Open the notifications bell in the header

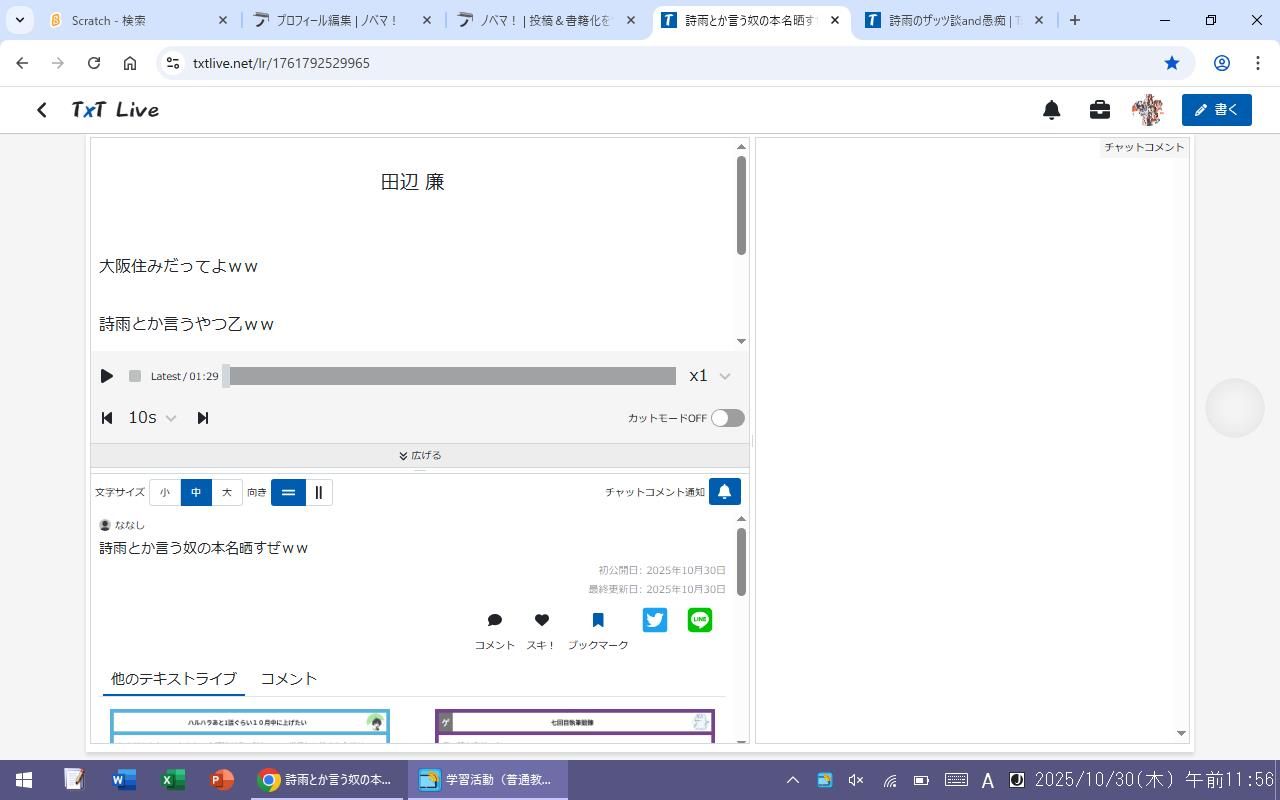point(1051,110)
